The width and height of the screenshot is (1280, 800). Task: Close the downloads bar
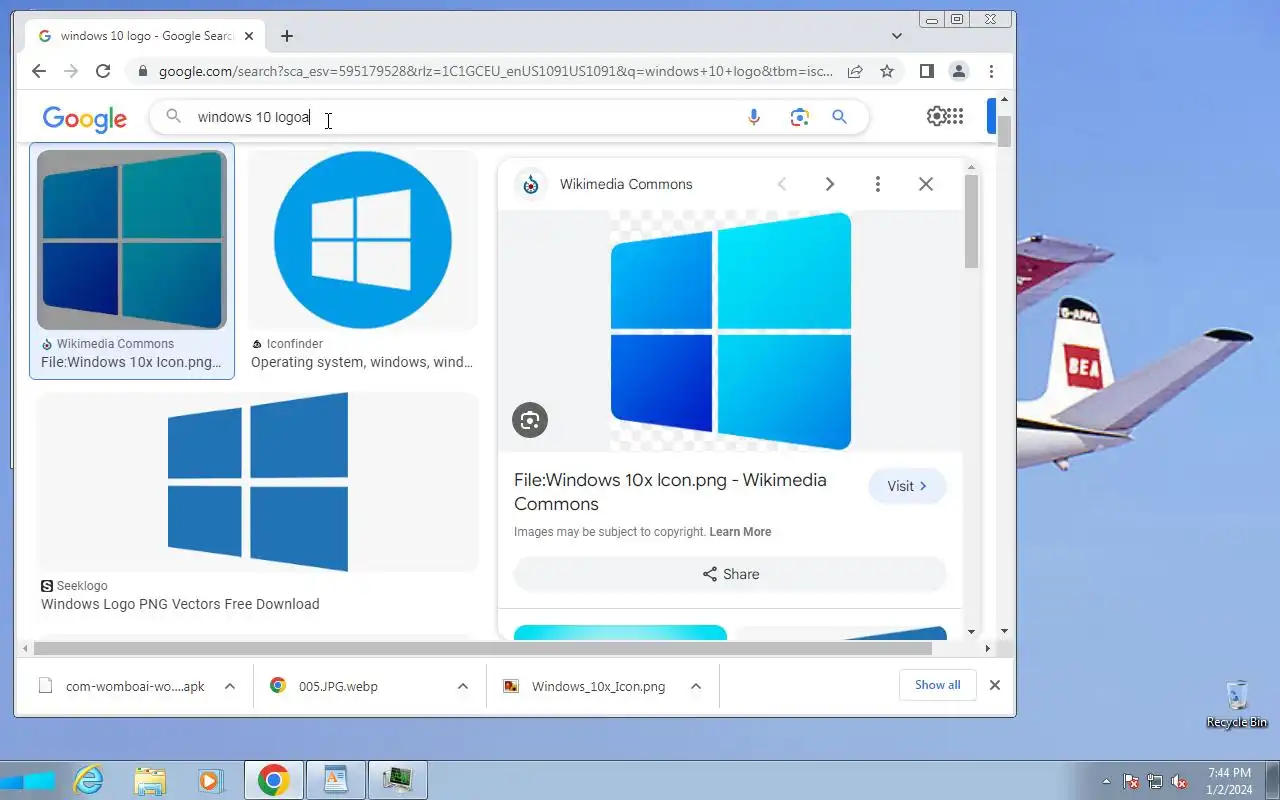pos(995,685)
